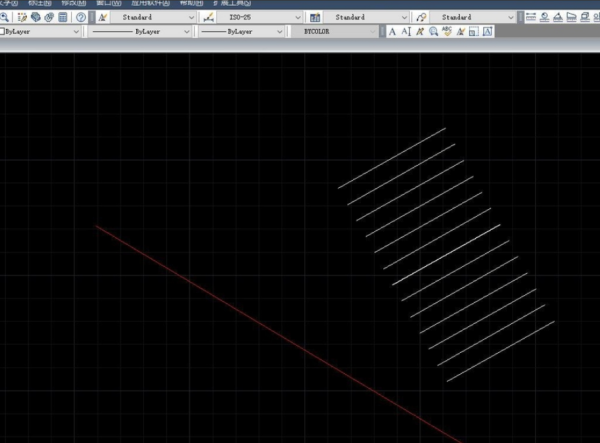Expand the ISO-25 dimension style dropdown
The height and width of the screenshot is (443, 600).
[x=298, y=17]
